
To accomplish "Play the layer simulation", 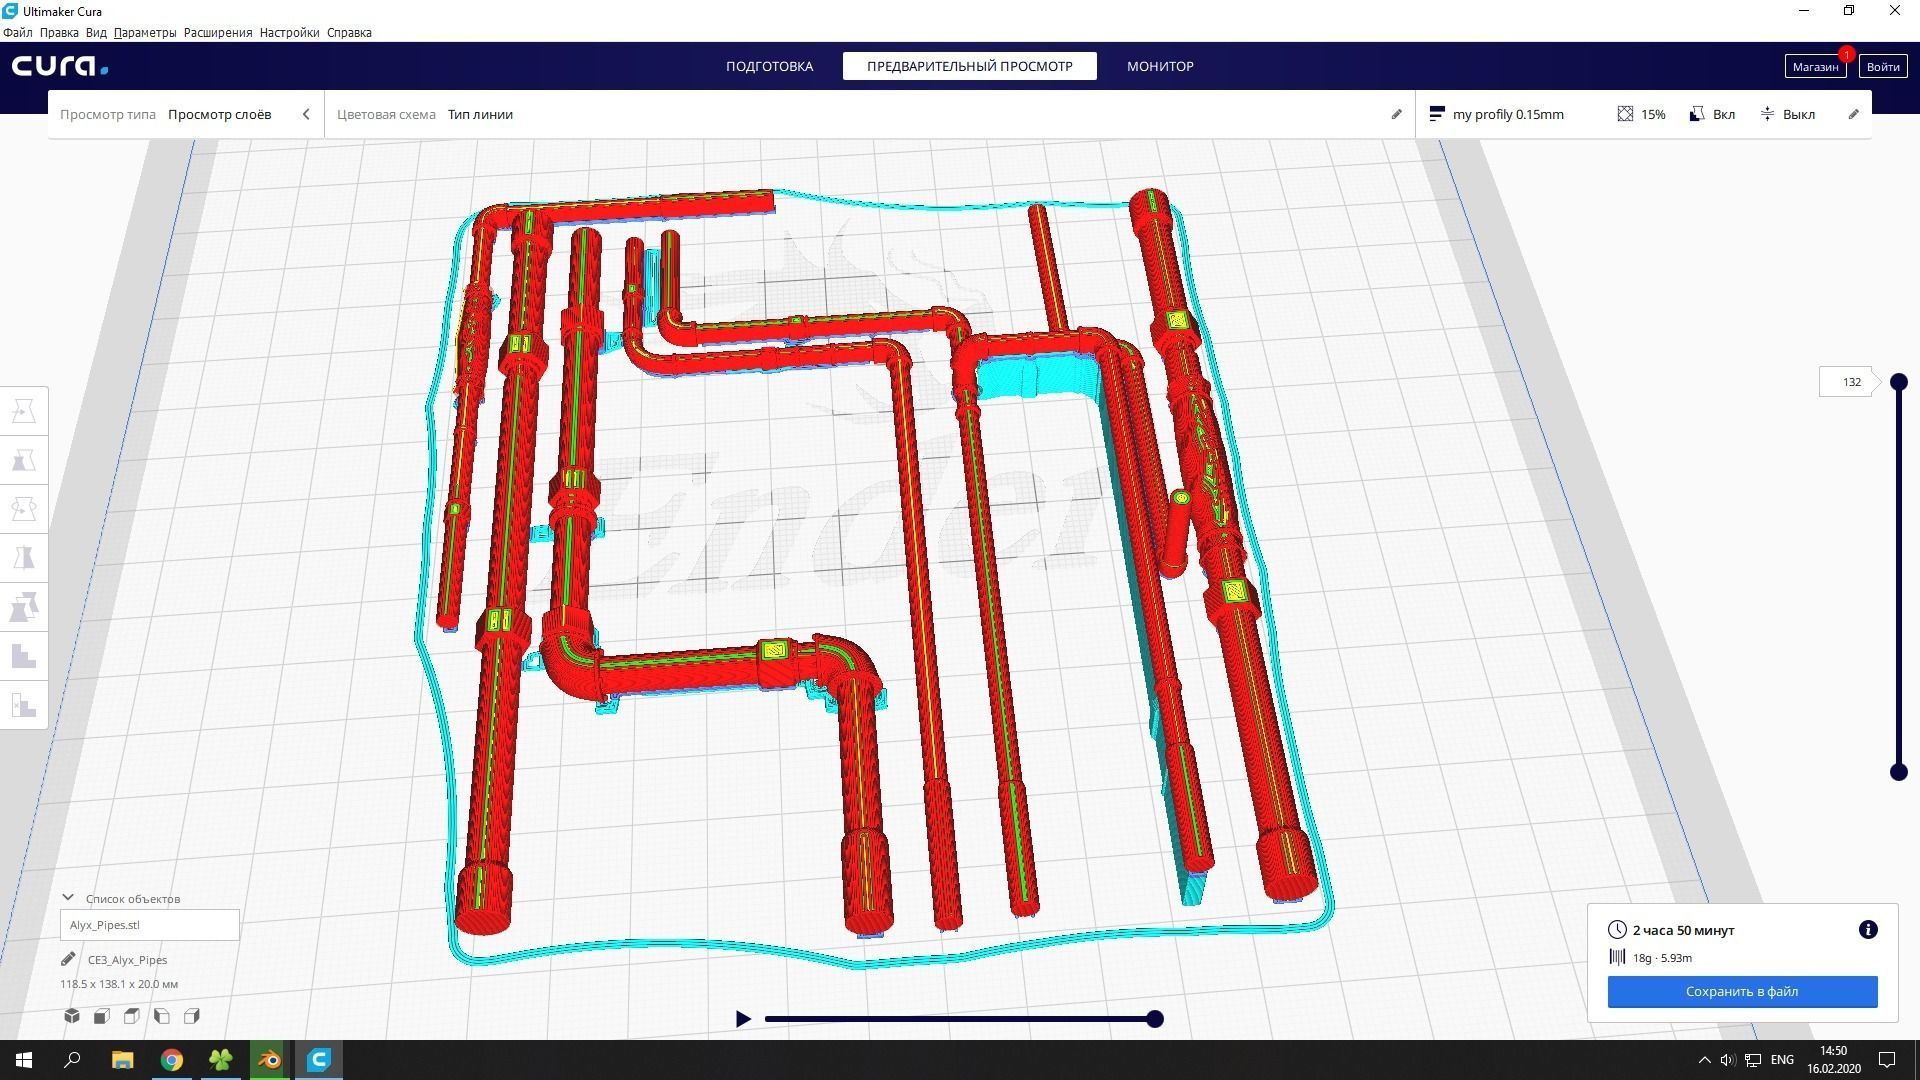I will 743,1019.
